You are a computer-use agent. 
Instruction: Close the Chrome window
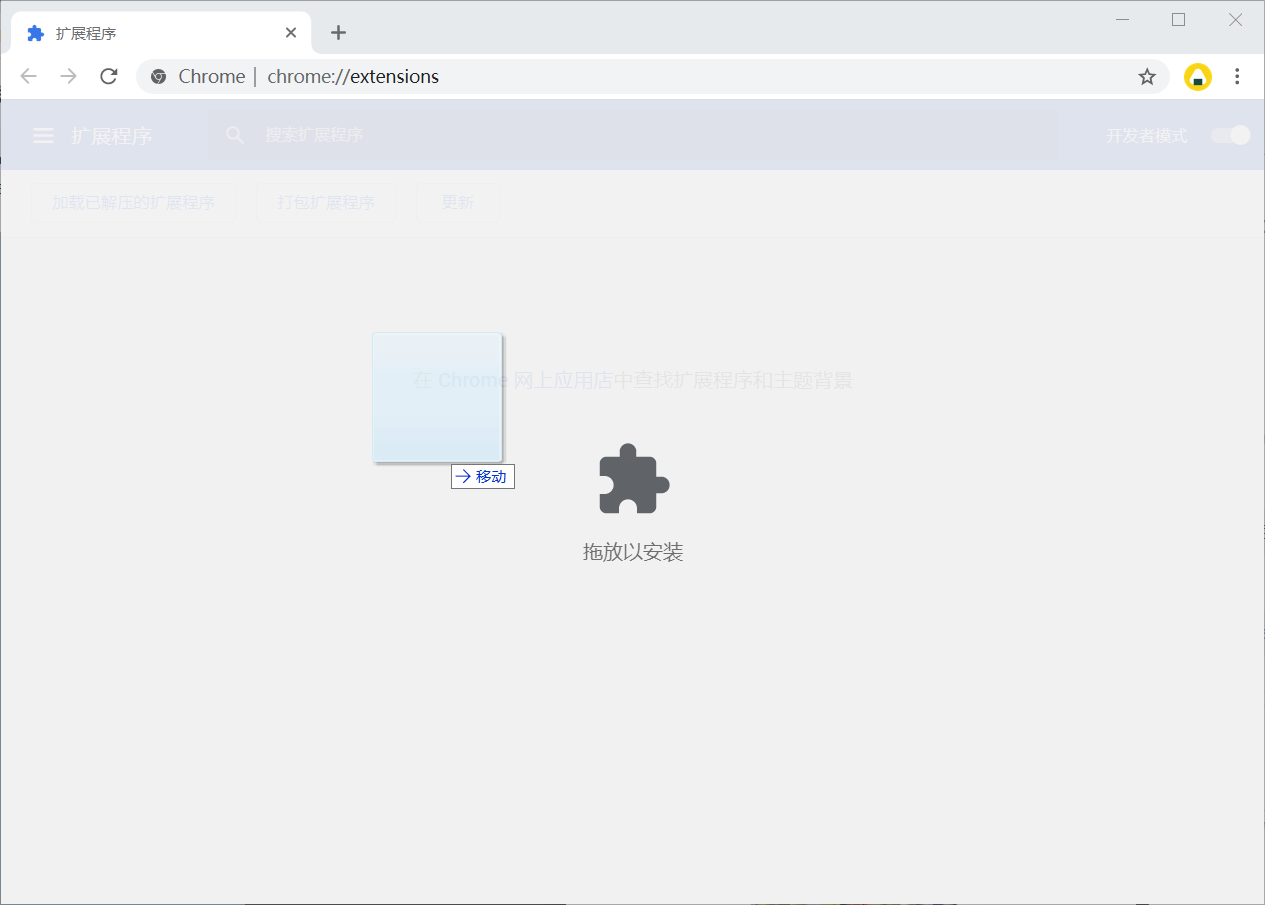[x=1235, y=20]
